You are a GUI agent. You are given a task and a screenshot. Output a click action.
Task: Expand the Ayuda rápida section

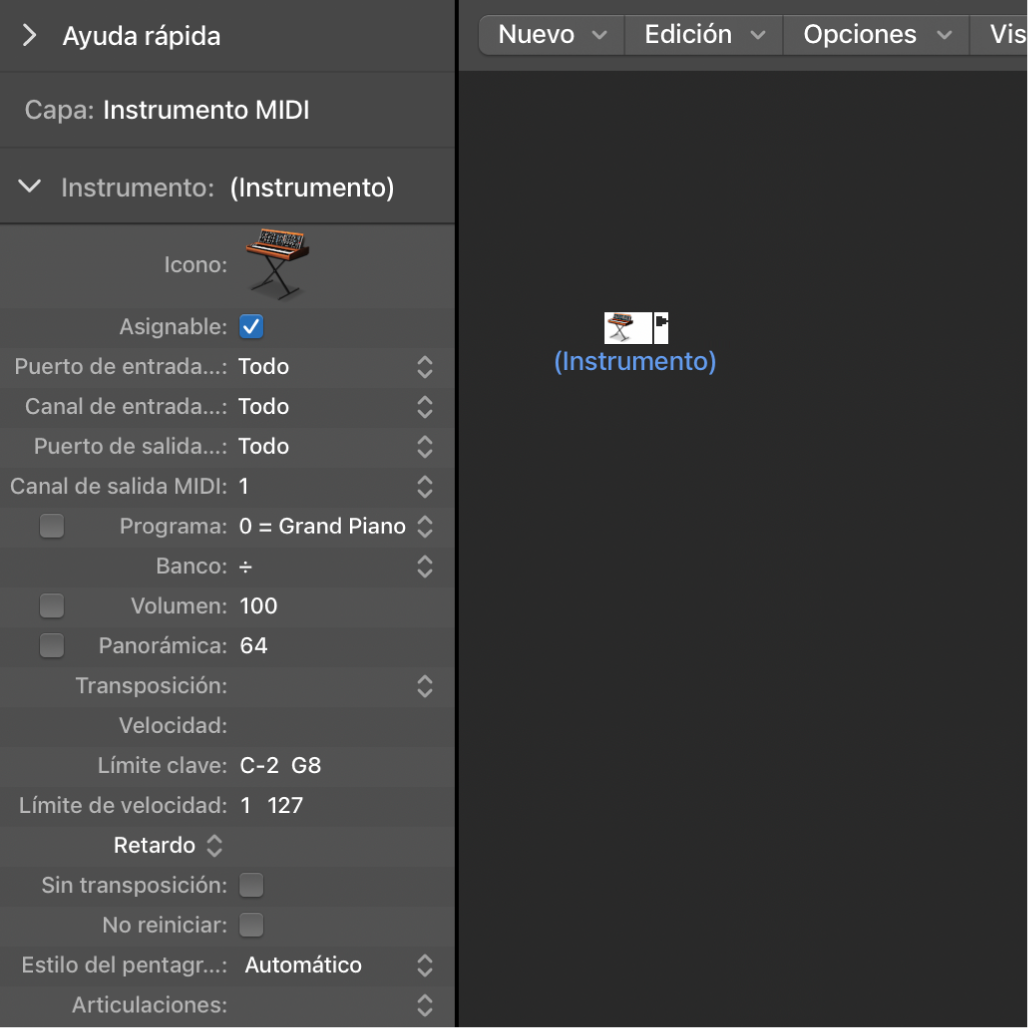30,36
